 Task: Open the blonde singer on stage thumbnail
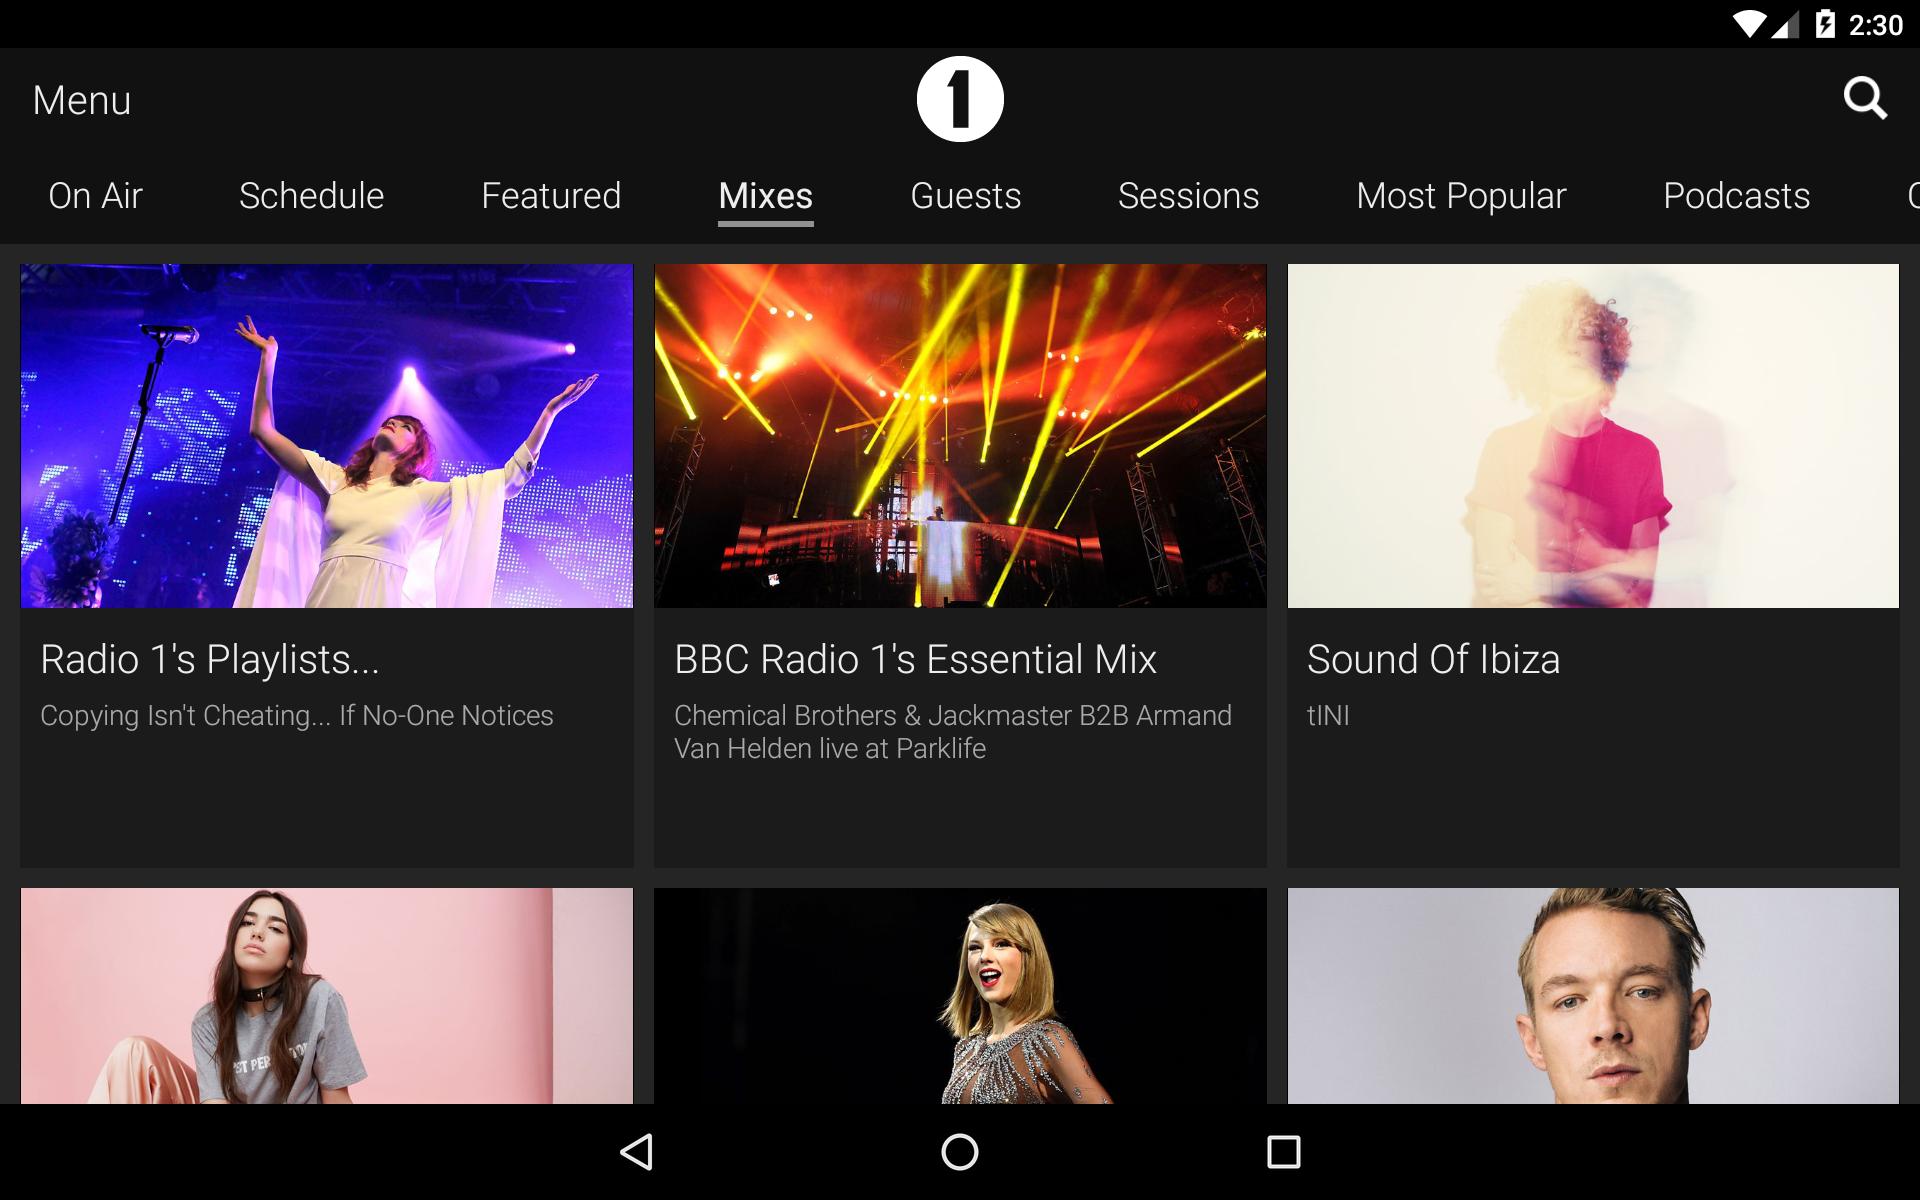(960, 996)
